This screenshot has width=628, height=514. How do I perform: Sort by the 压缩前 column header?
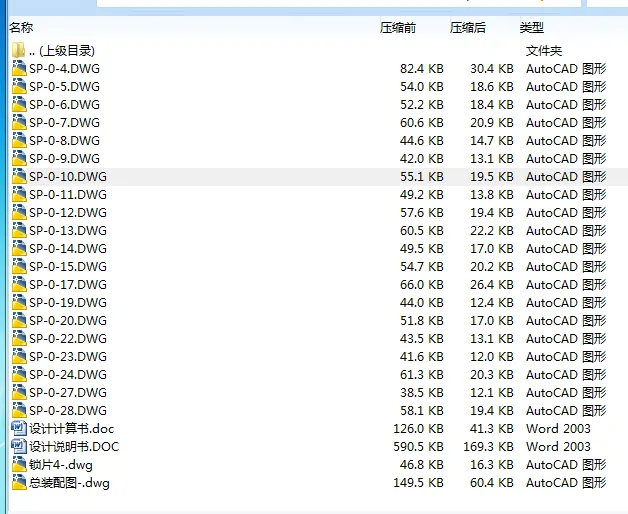point(398,28)
